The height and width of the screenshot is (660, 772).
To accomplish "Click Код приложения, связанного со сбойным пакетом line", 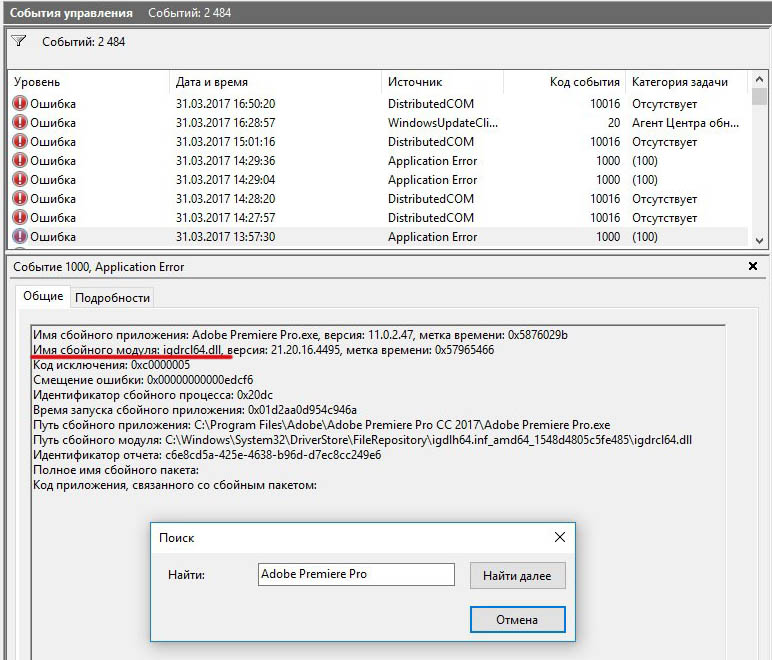I will pyautogui.click(x=175, y=485).
